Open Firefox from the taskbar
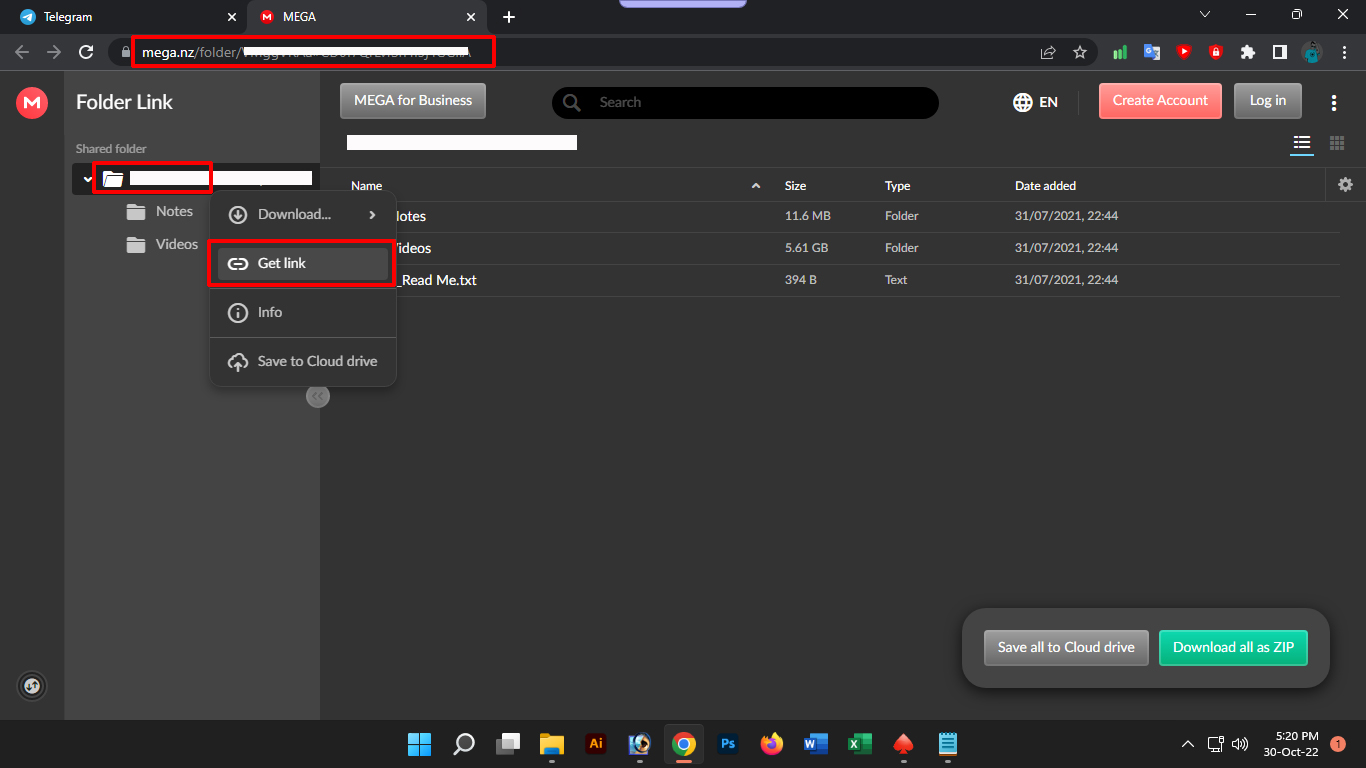 click(x=772, y=744)
